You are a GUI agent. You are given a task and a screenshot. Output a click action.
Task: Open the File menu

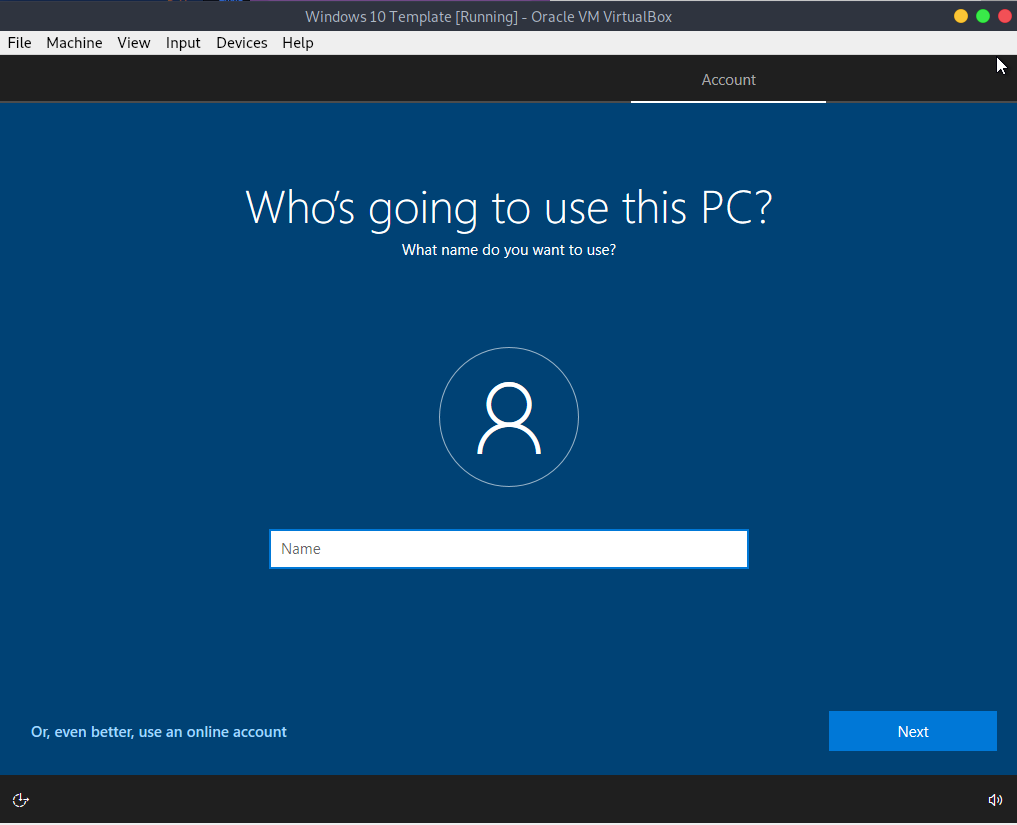click(19, 43)
